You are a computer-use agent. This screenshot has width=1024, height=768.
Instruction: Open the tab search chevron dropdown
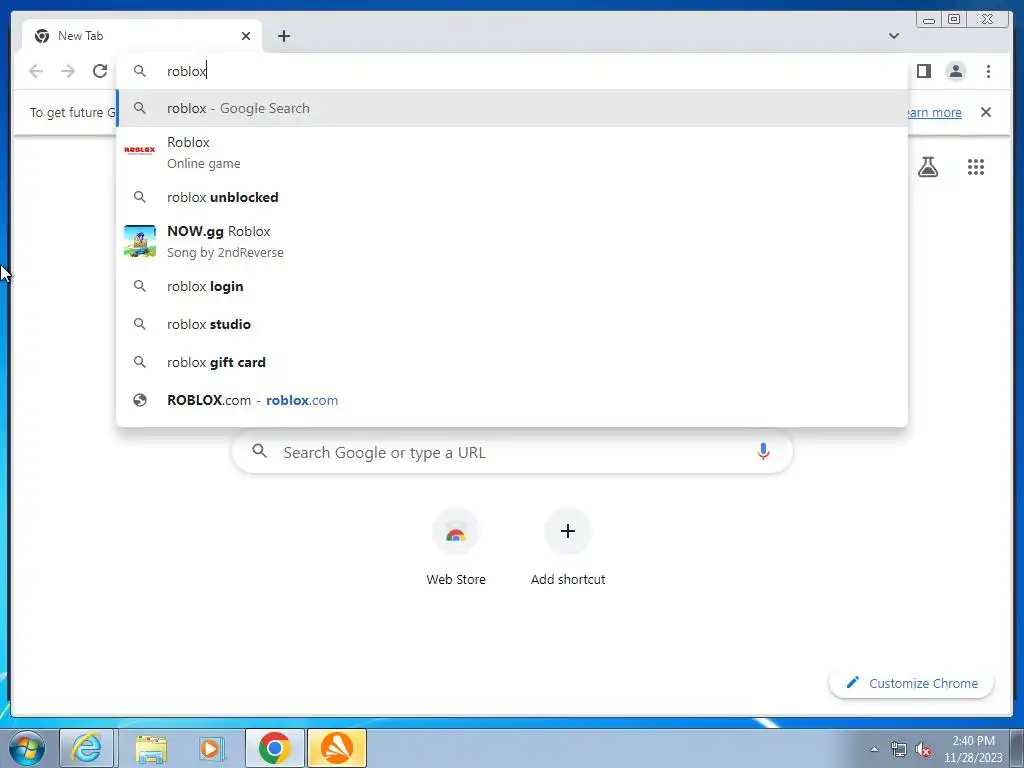[894, 36]
